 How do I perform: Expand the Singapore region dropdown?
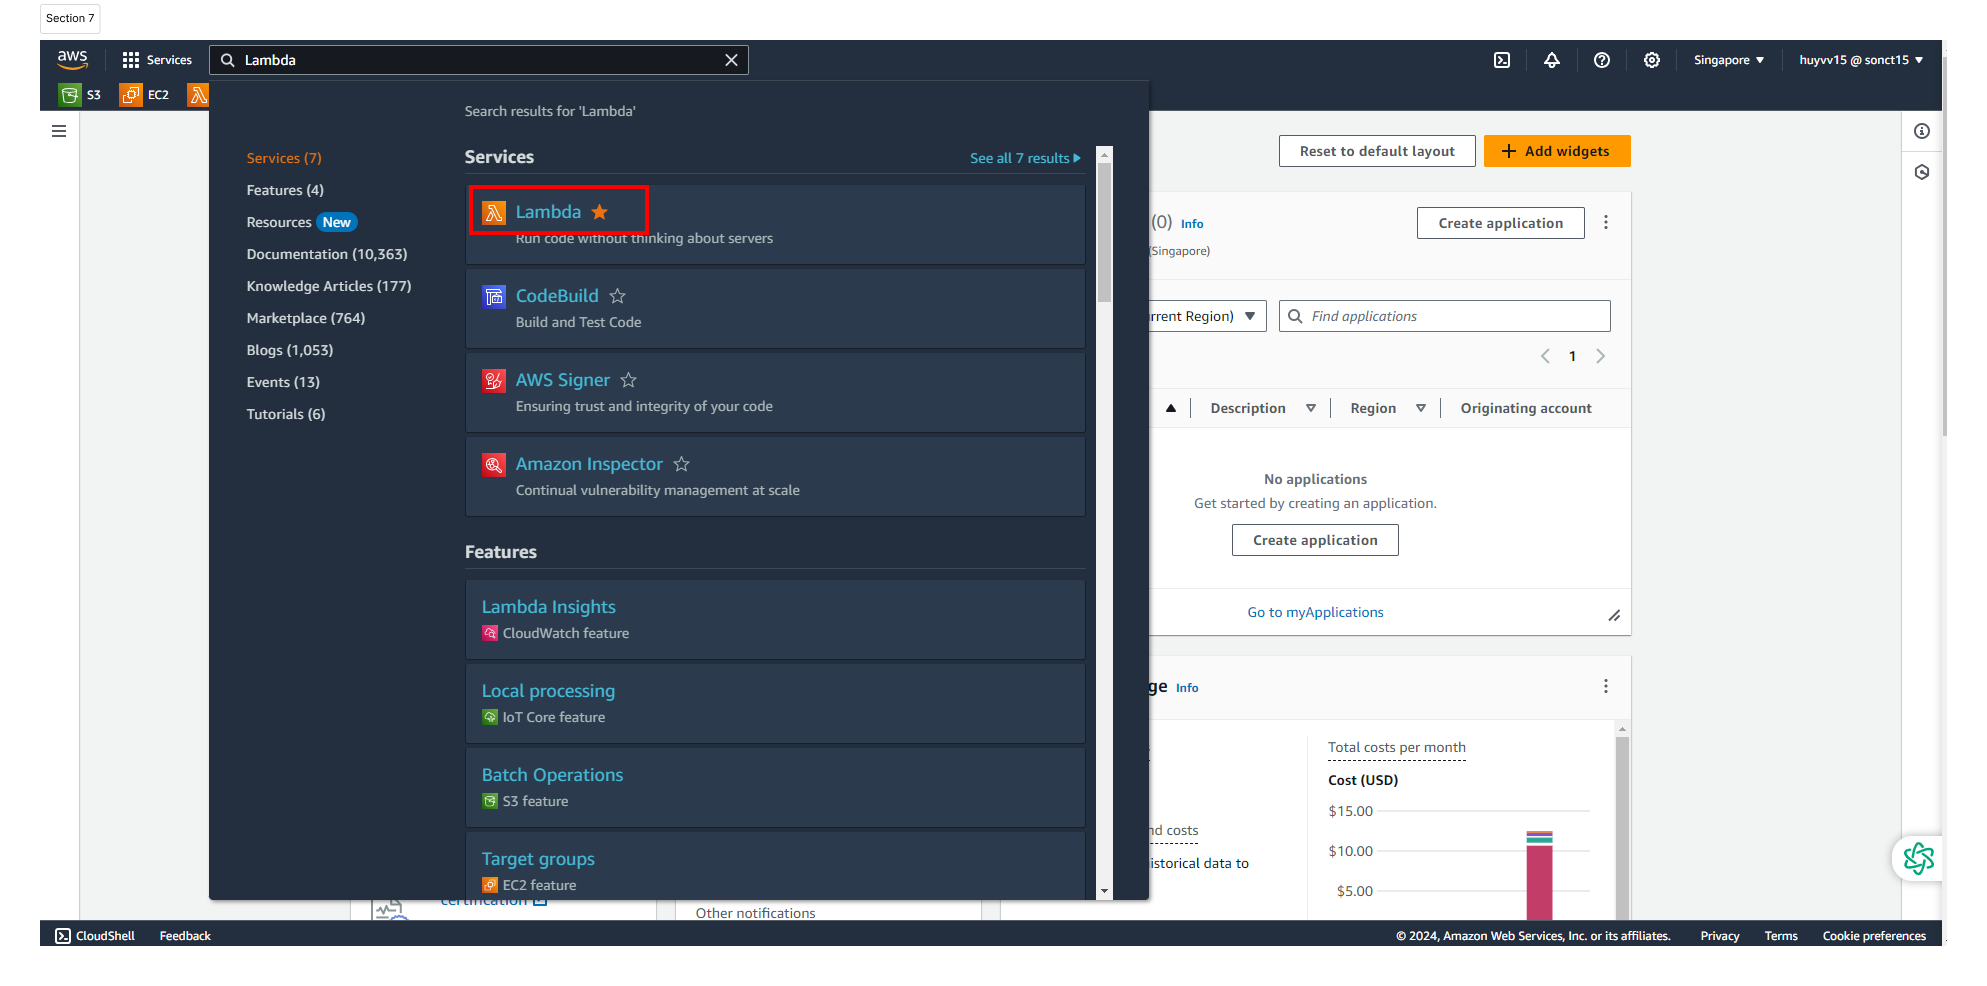pos(1728,60)
